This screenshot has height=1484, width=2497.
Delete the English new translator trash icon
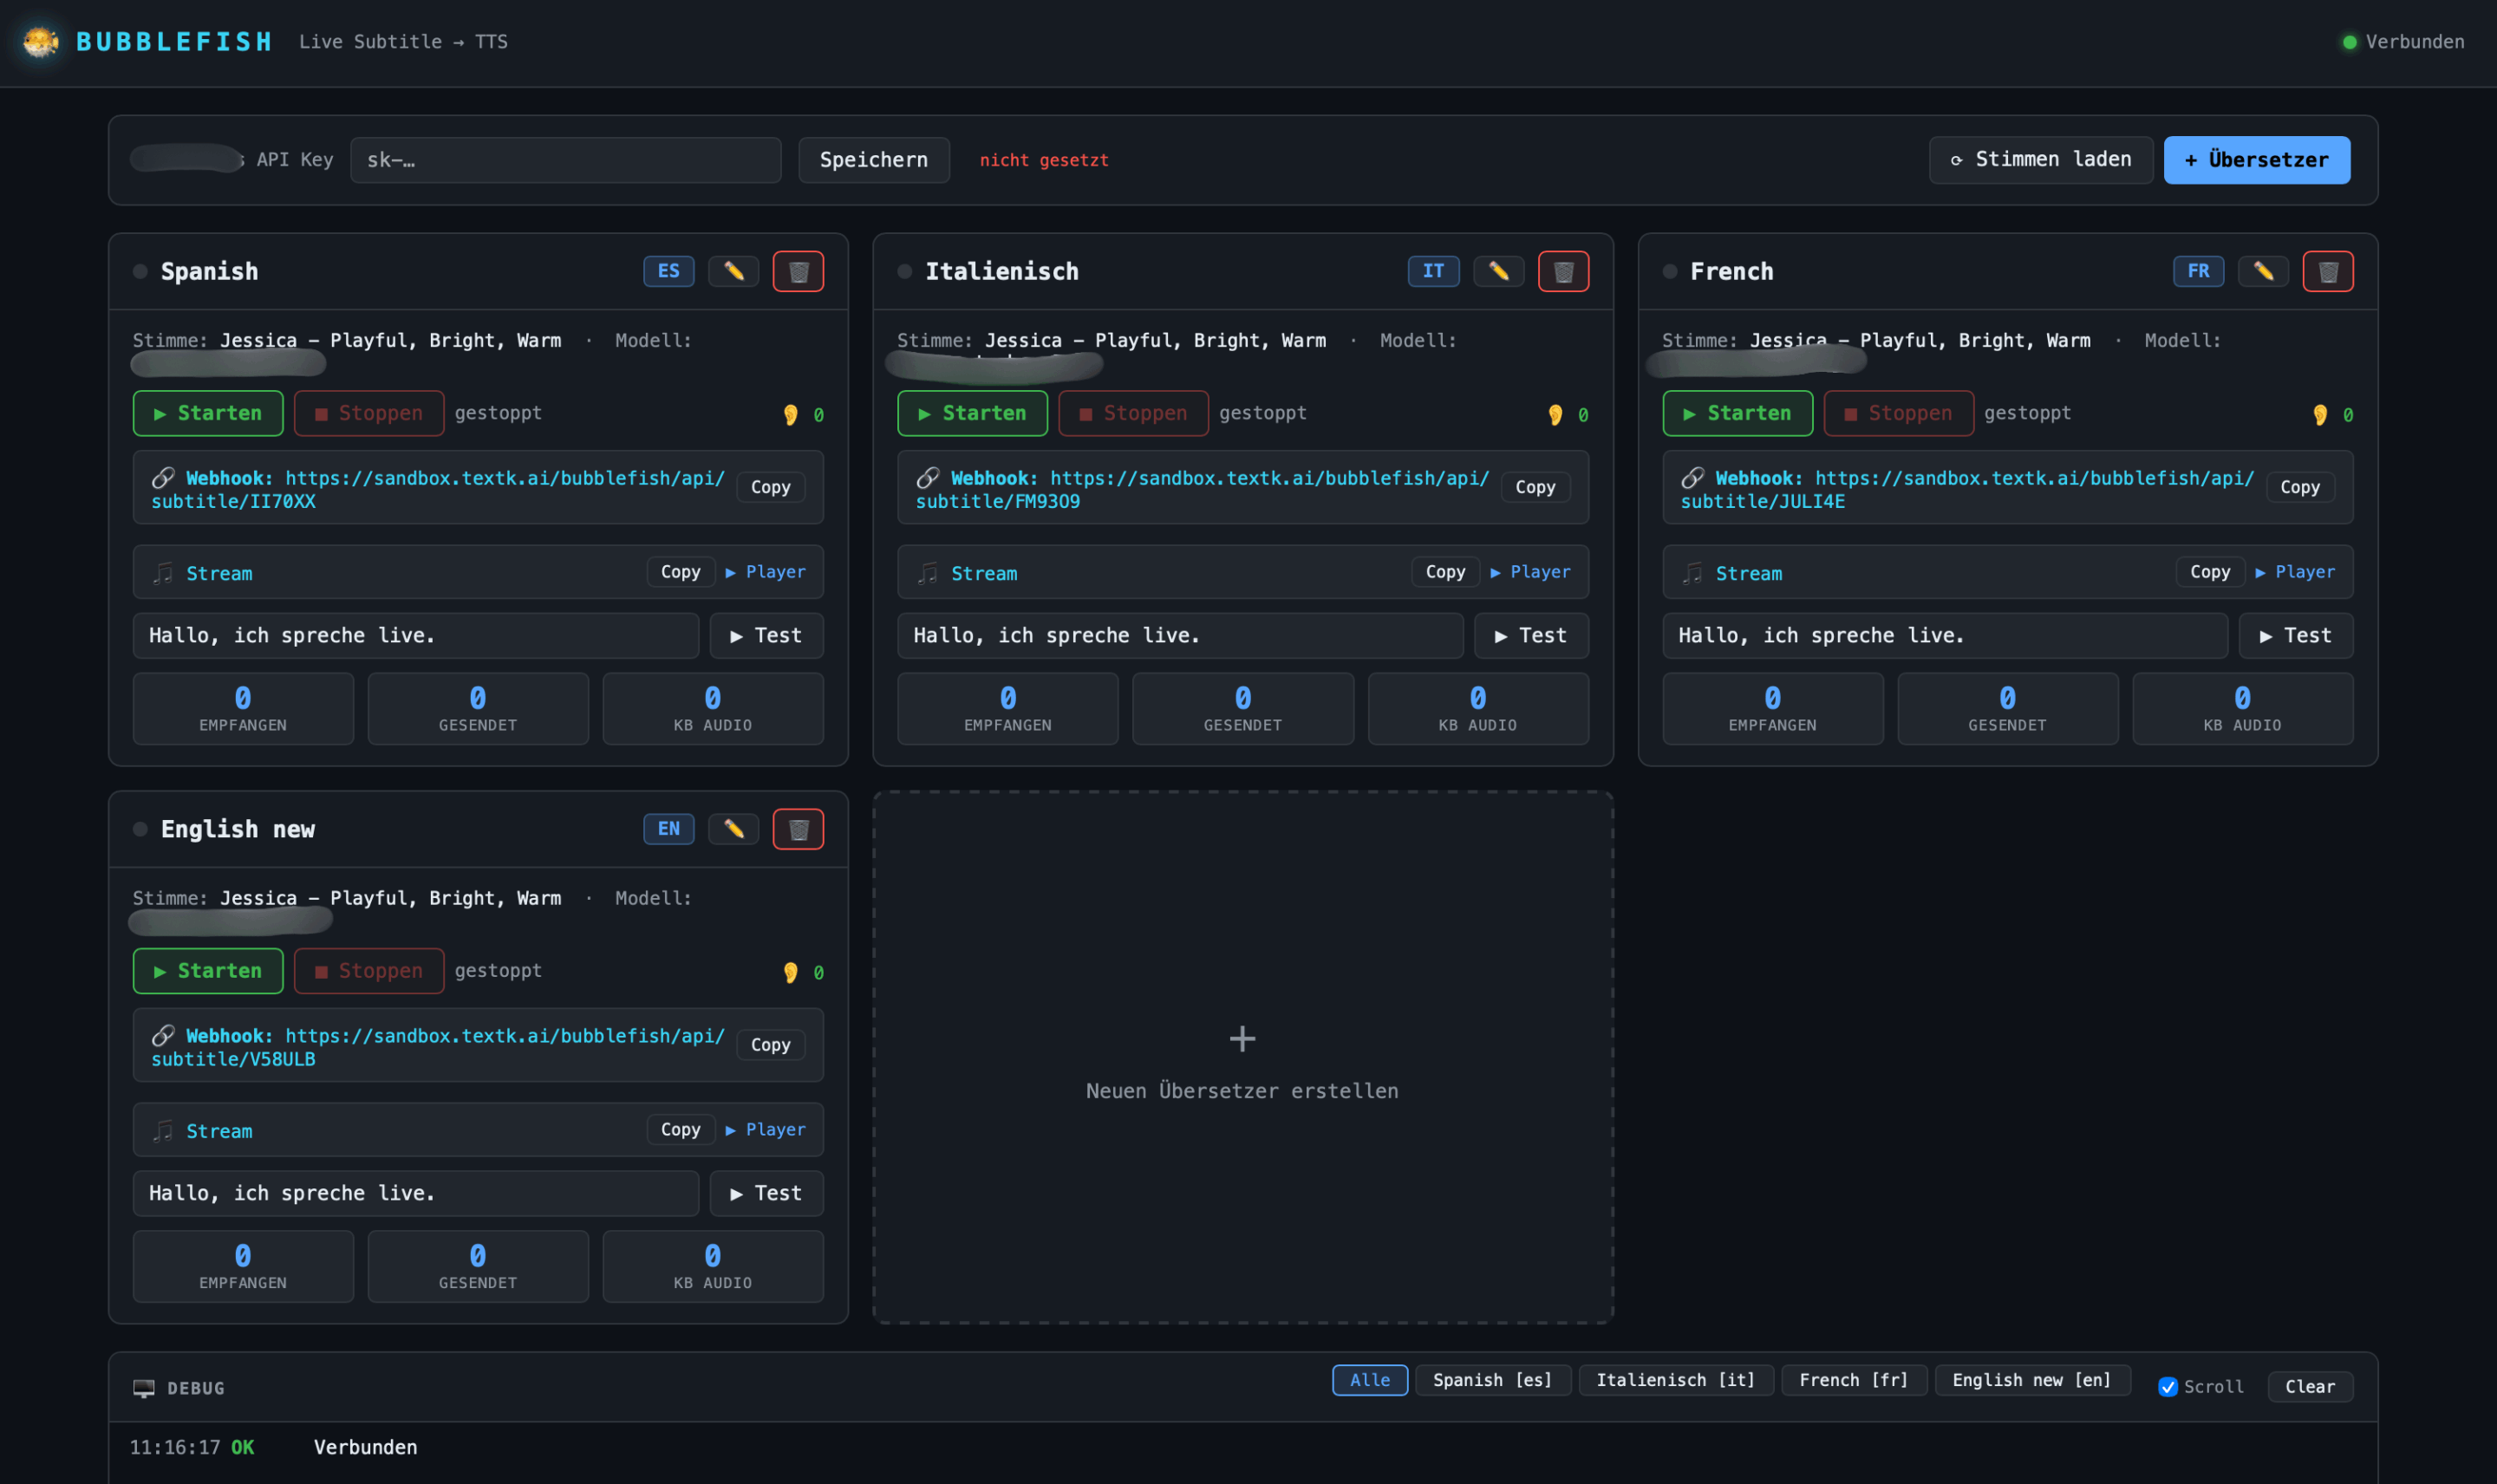(x=798, y=829)
